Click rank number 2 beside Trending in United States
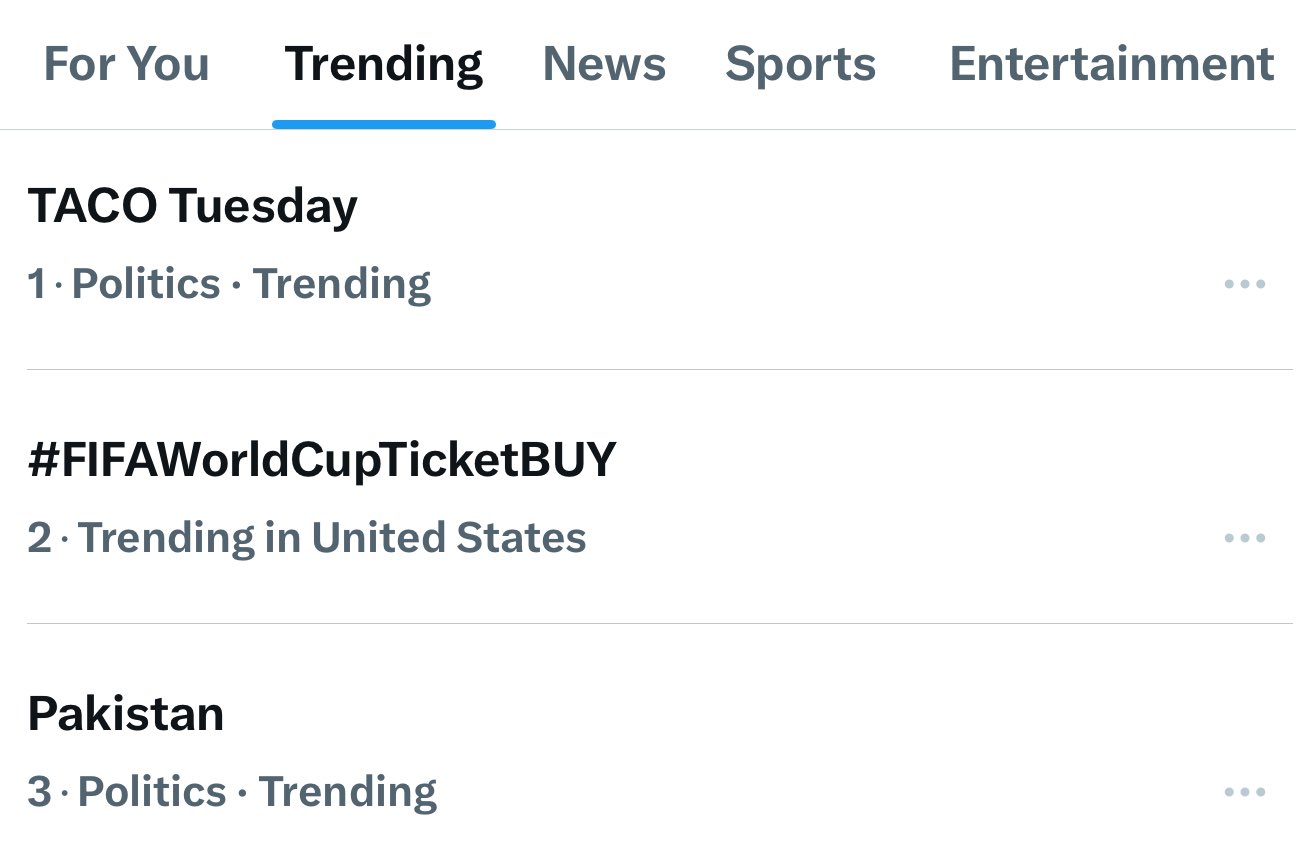1296x862 pixels. click(x=39, y=538)
